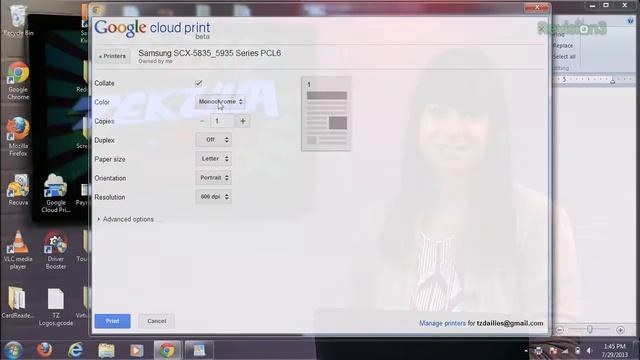Open Google Cloud Print desktop icon
640x360 pixels.
(56, 193)
